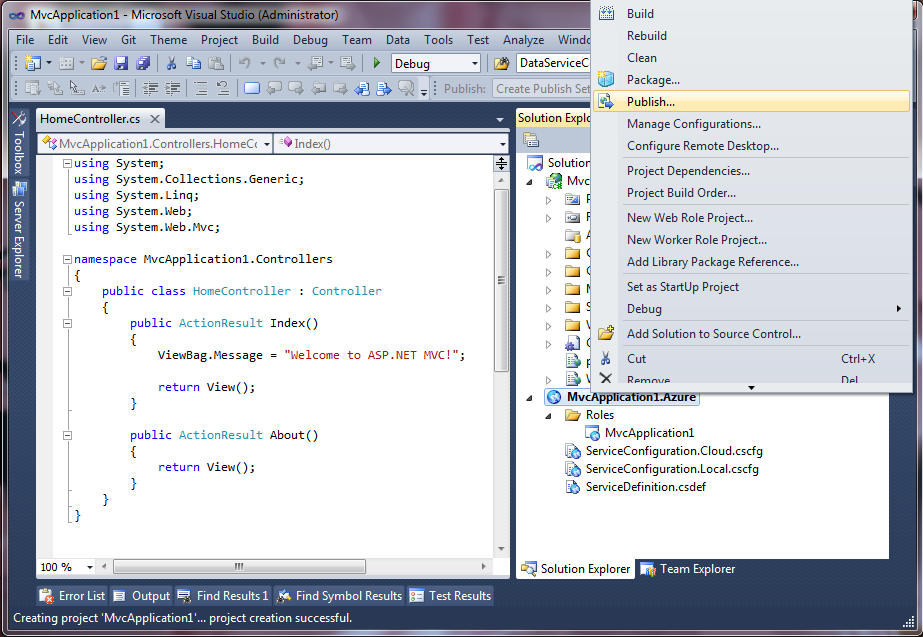Image resolution: width=923 pixels, height=637 pixels.
Task: Select Publish... from the context menu
Action: pyautogui.click(x=752, y=102)
